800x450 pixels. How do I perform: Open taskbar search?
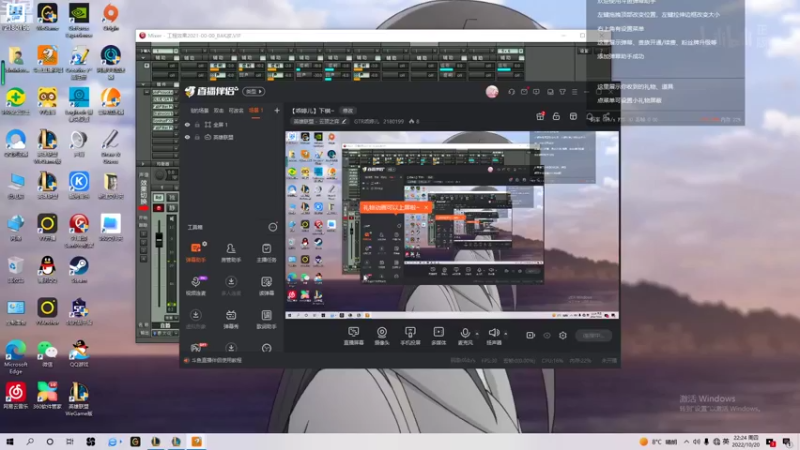(x=30, y=442)
